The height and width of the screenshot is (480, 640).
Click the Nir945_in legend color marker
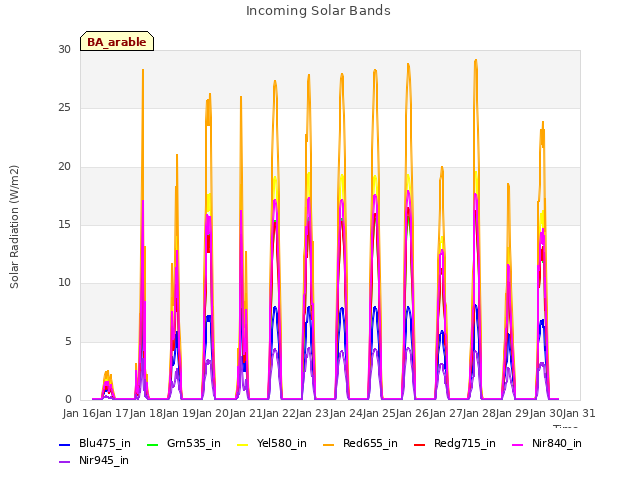coord(64,462)
